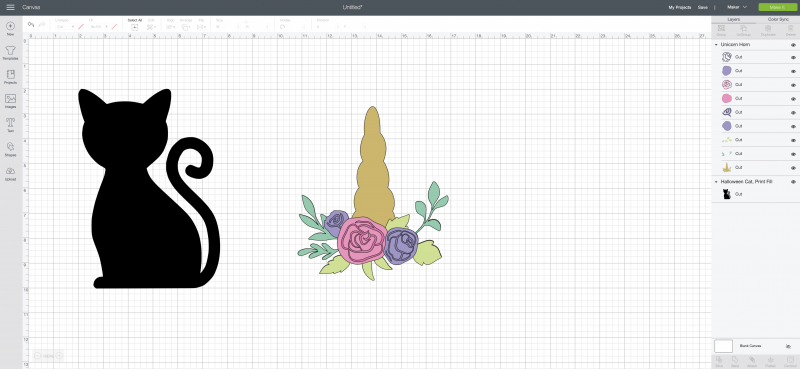Viewport: 800px width, 369px height.
Task: Hide the yellow-green leaves Cut layer
Action: (x=793, y=140)
